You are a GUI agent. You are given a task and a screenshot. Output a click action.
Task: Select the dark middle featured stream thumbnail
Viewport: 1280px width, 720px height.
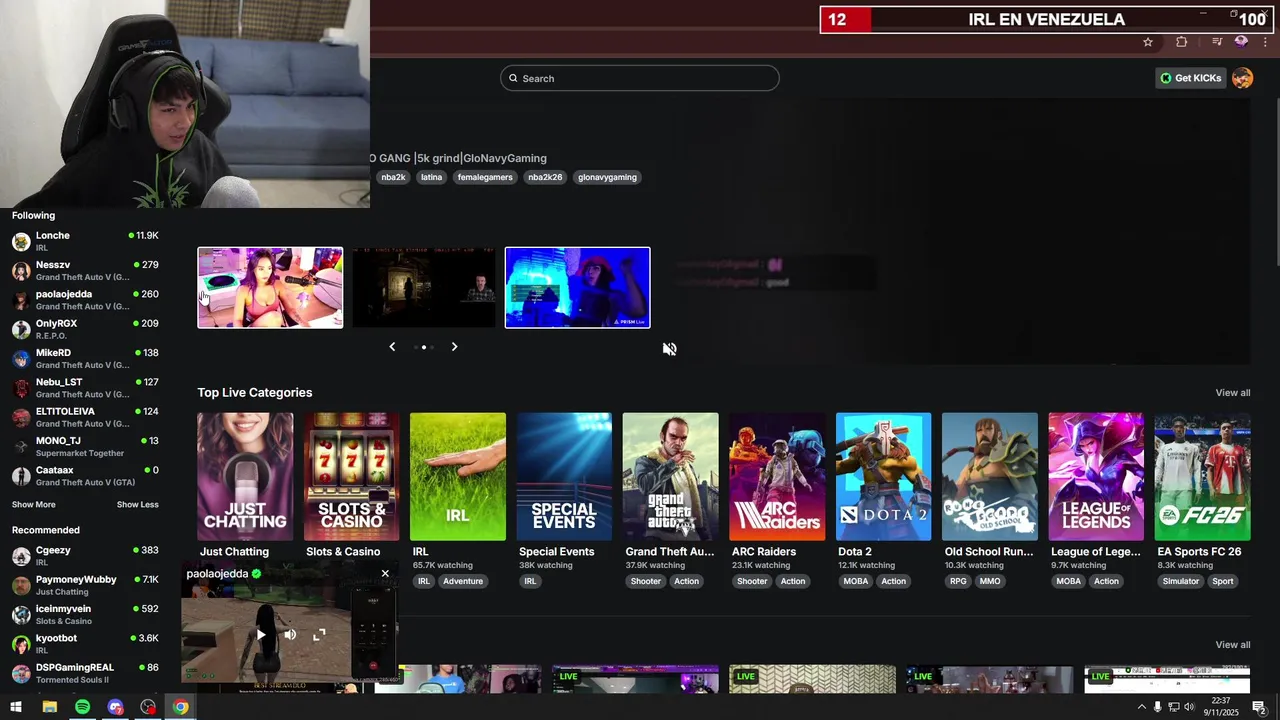coord(424,288)
